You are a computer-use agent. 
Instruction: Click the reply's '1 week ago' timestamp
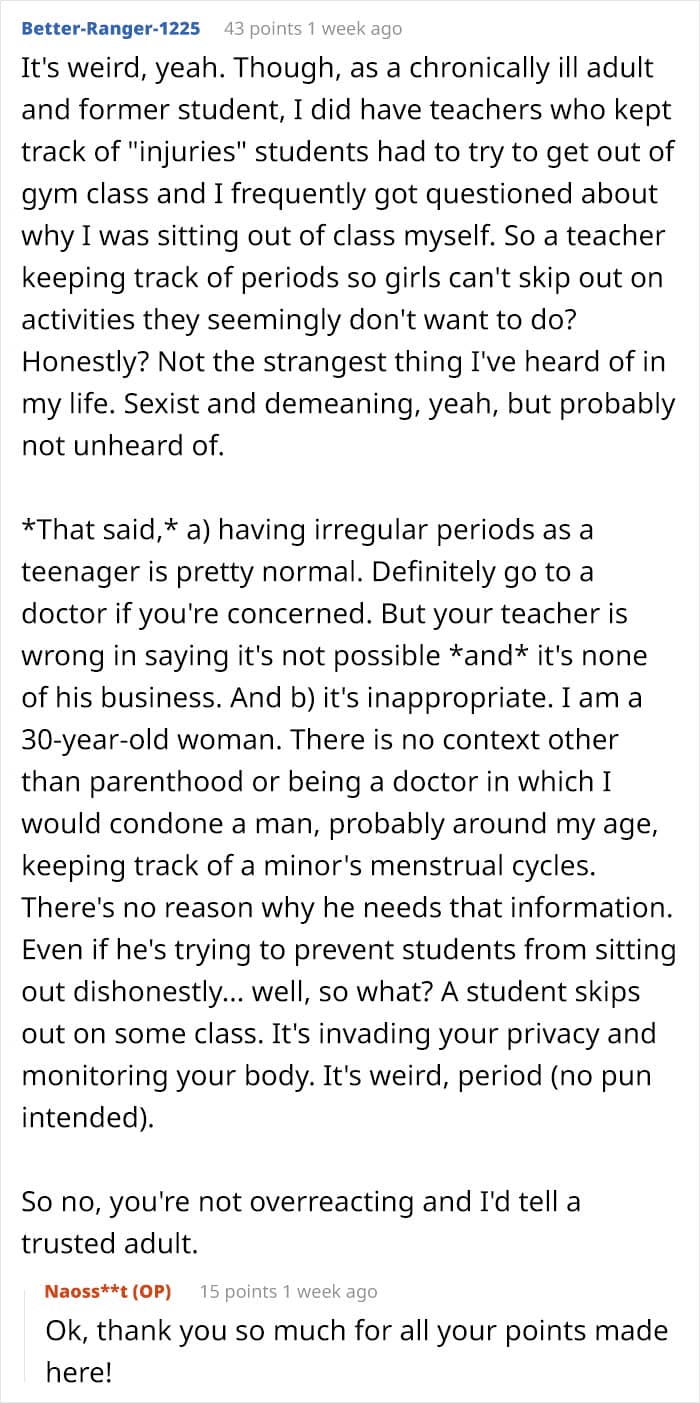331,1291
